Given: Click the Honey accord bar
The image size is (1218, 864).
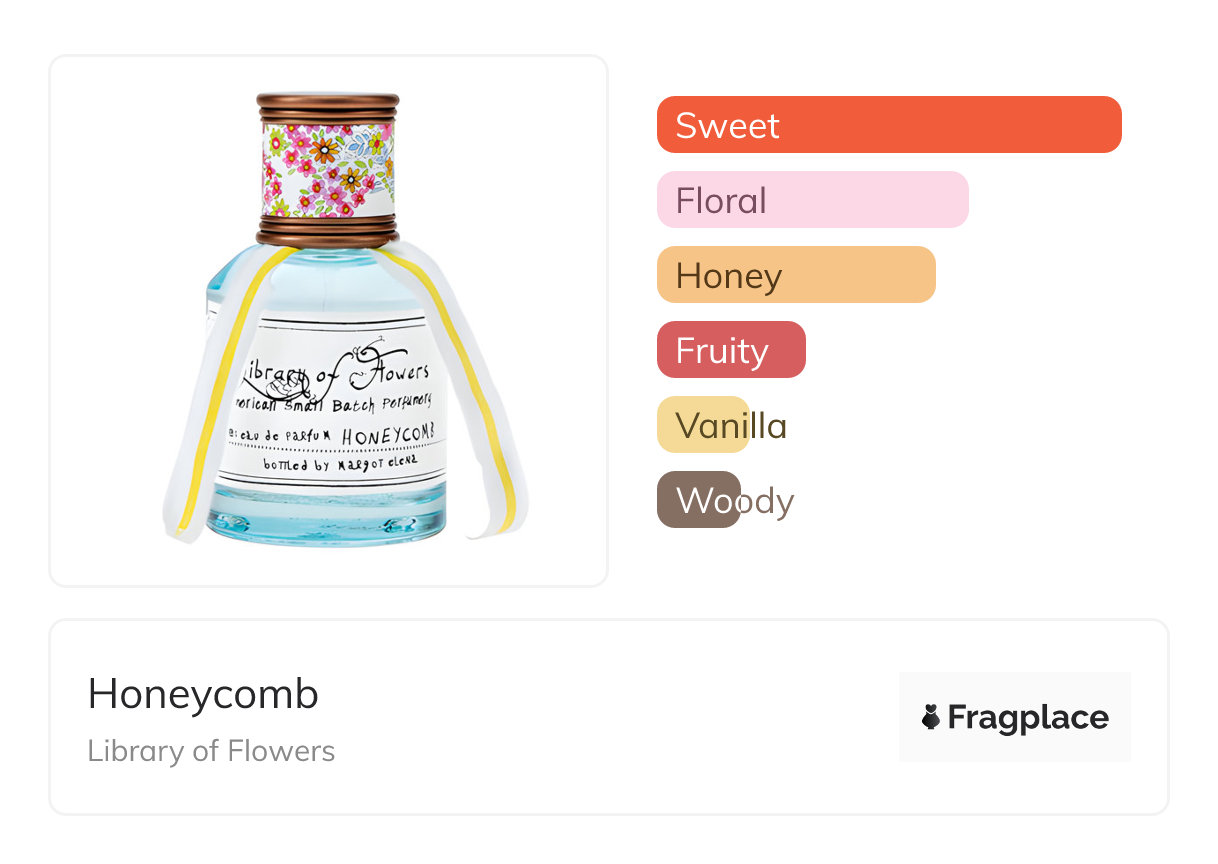Looking at the screenshot, I should click(x=795, y=275).
